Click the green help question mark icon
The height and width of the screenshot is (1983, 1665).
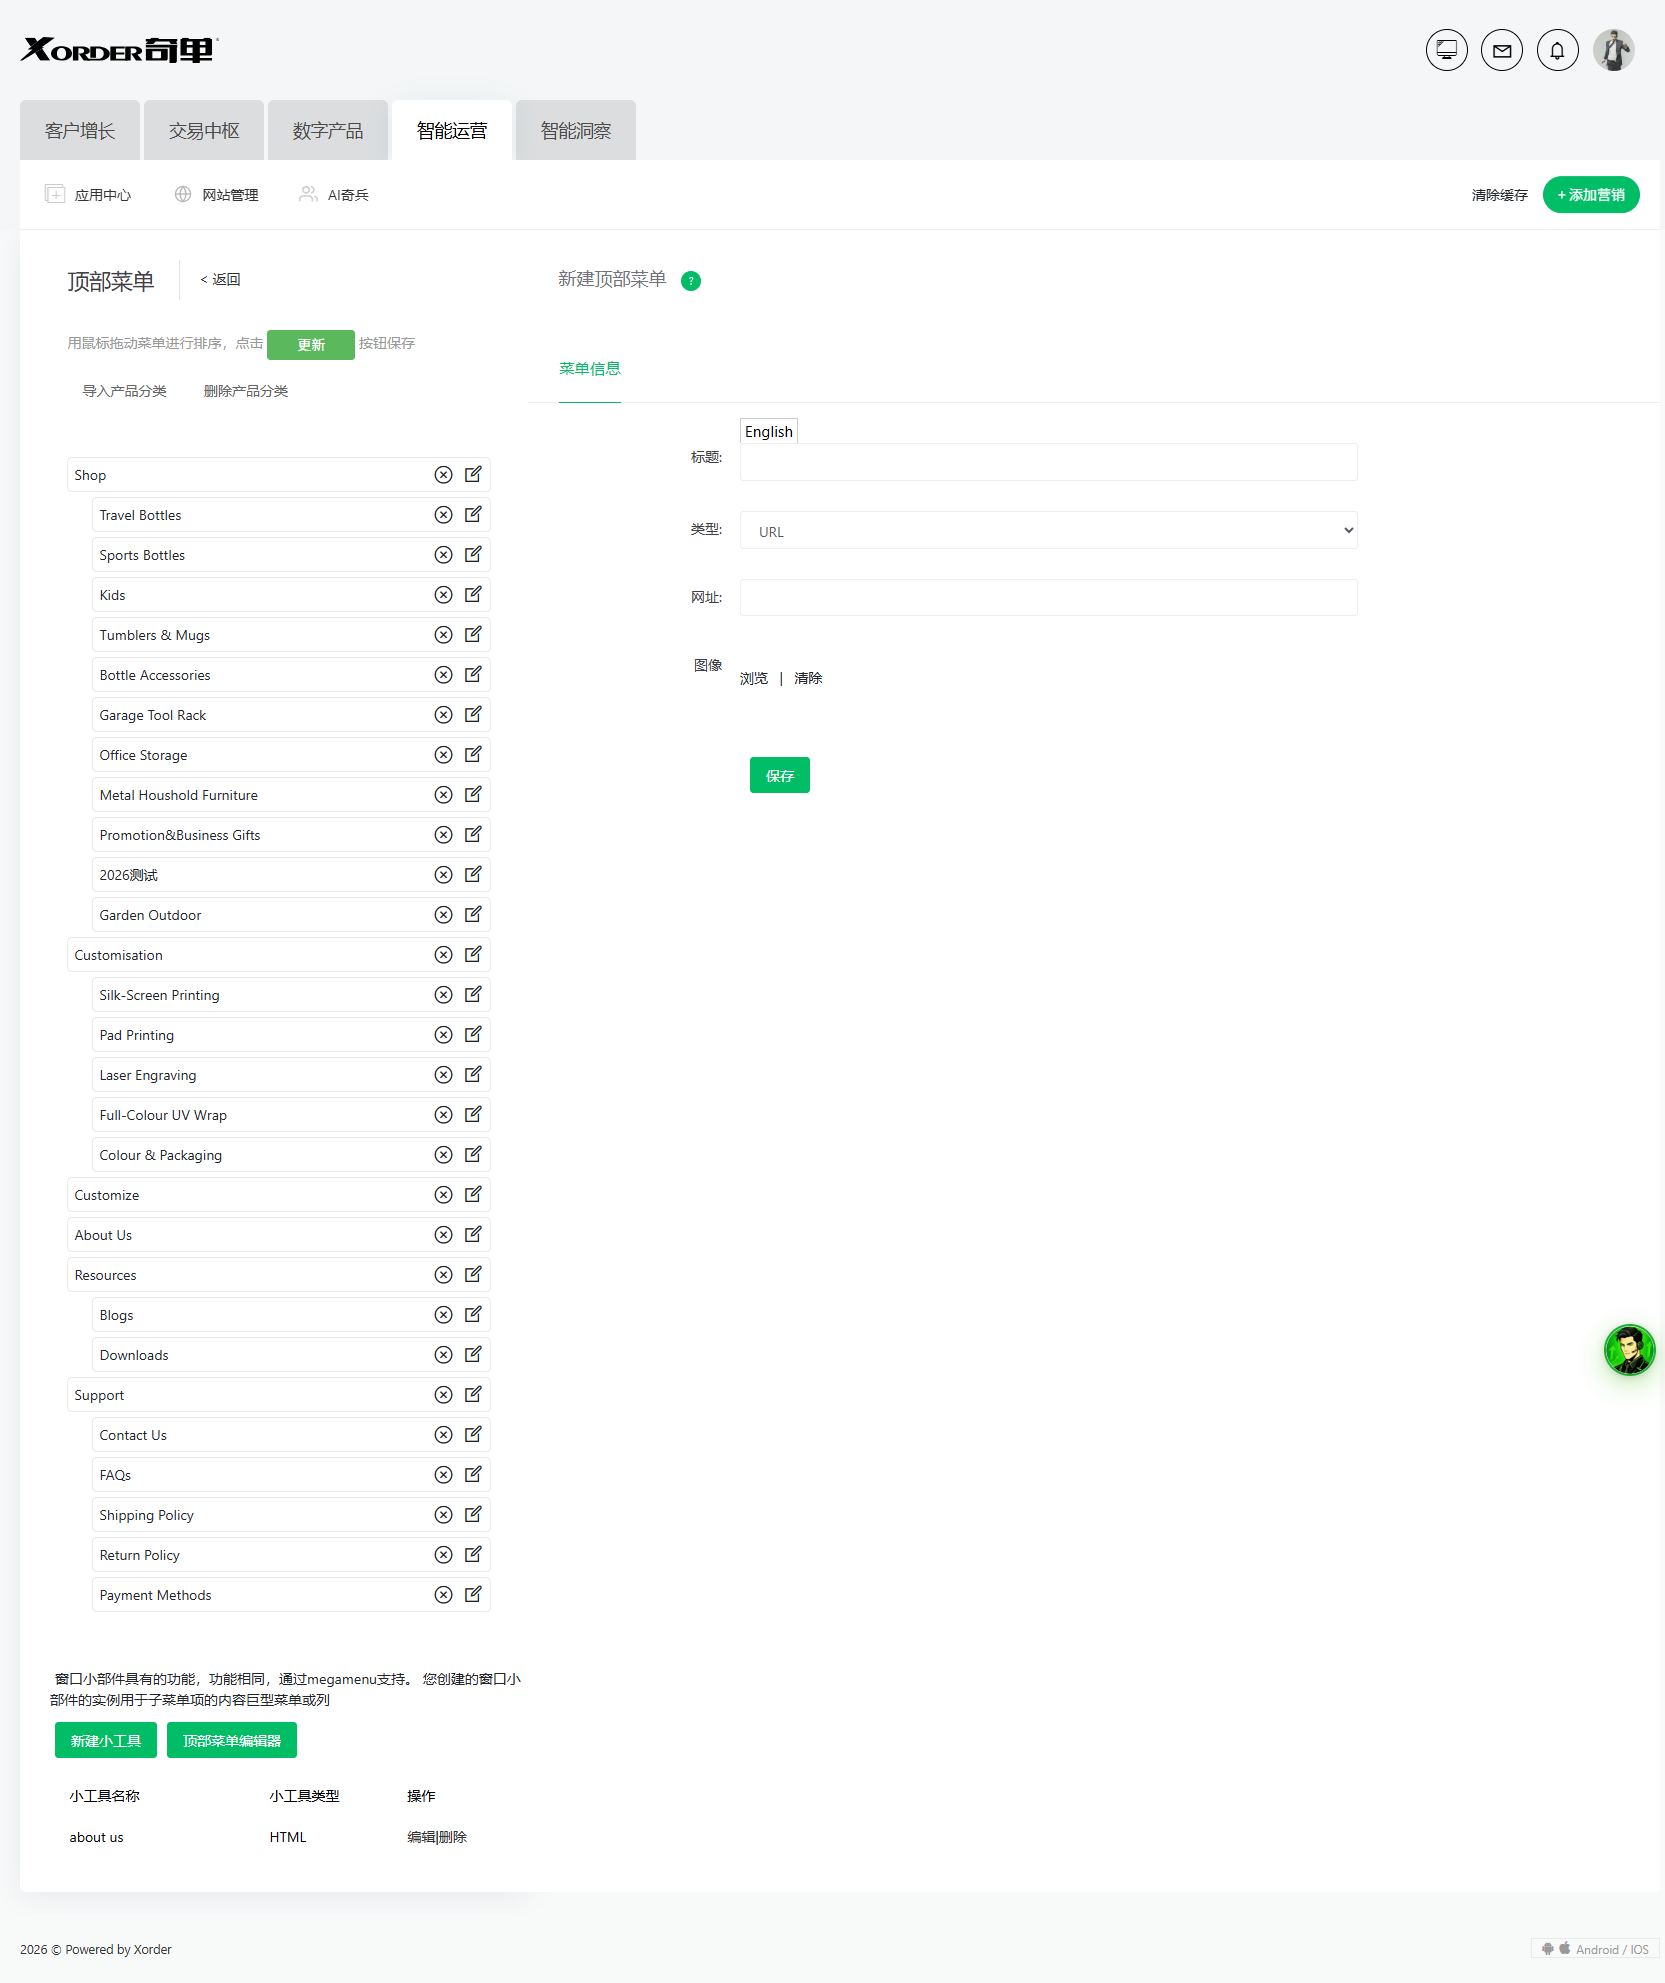pos(691,281)
